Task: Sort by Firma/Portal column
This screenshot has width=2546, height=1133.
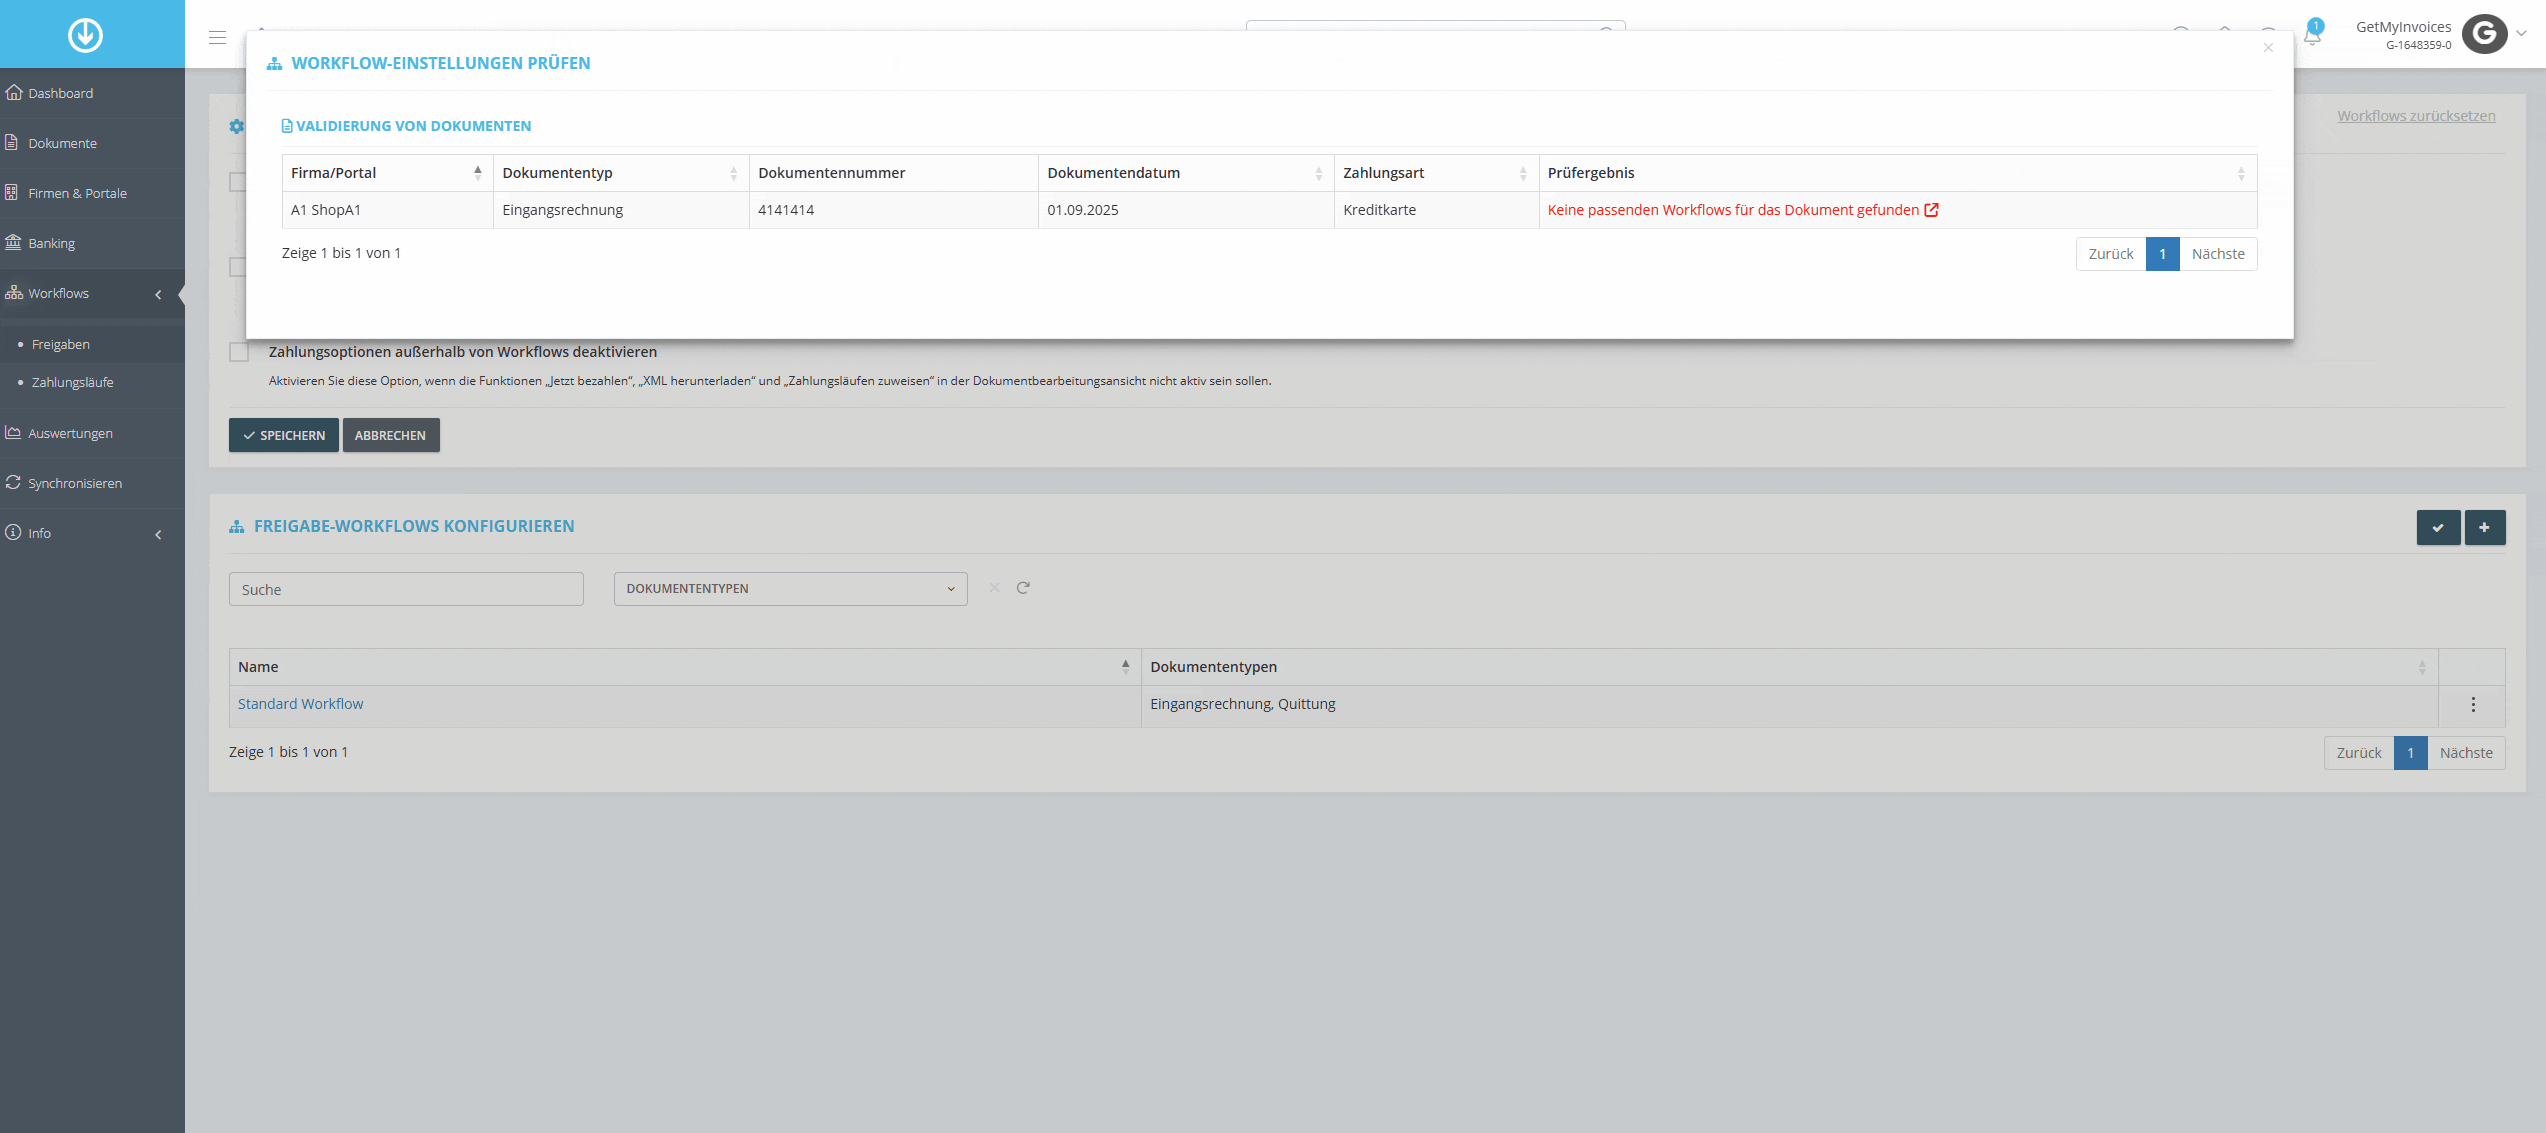Action: tap(387, 173)
